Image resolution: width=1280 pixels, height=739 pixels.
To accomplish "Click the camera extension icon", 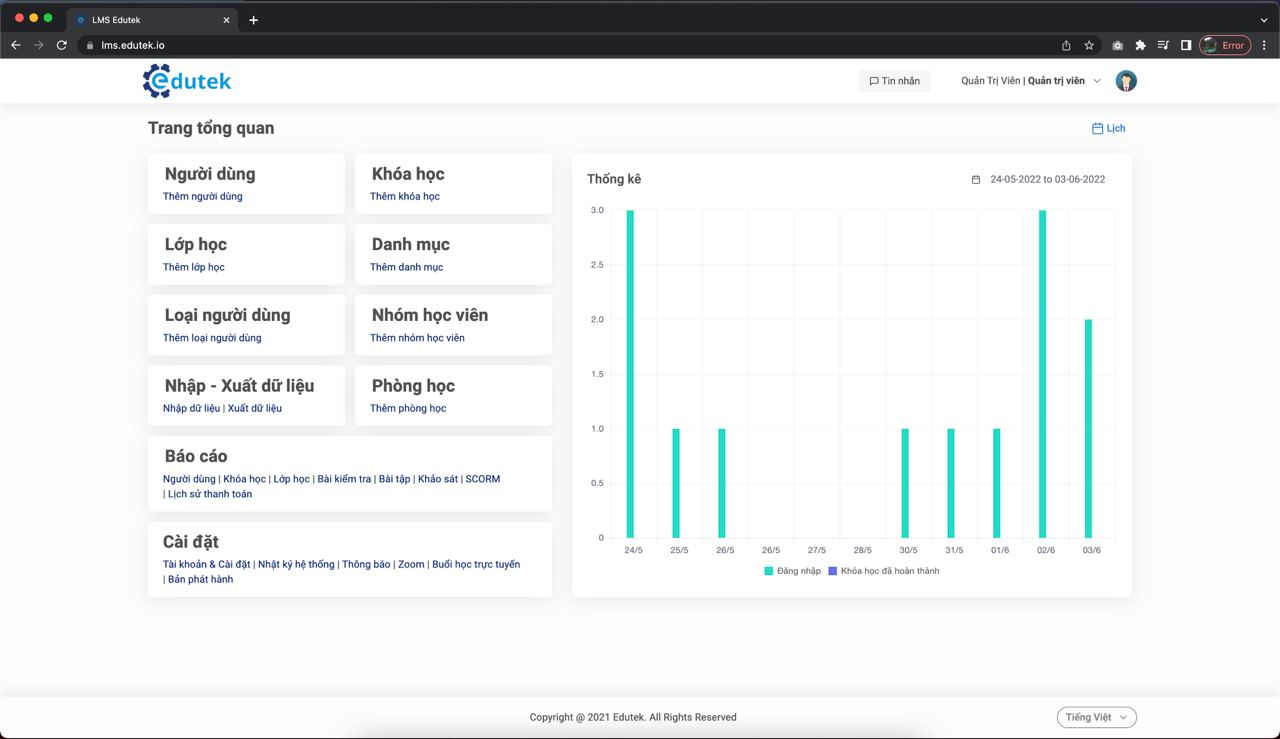I will pos(1117,45).
